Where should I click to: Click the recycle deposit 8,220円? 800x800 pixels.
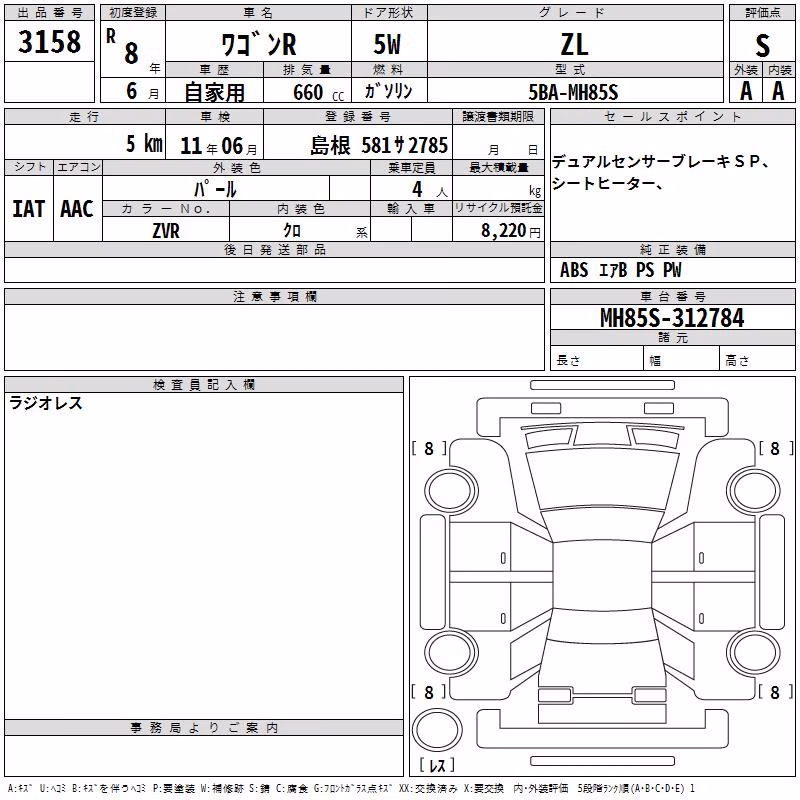(511, 231)
